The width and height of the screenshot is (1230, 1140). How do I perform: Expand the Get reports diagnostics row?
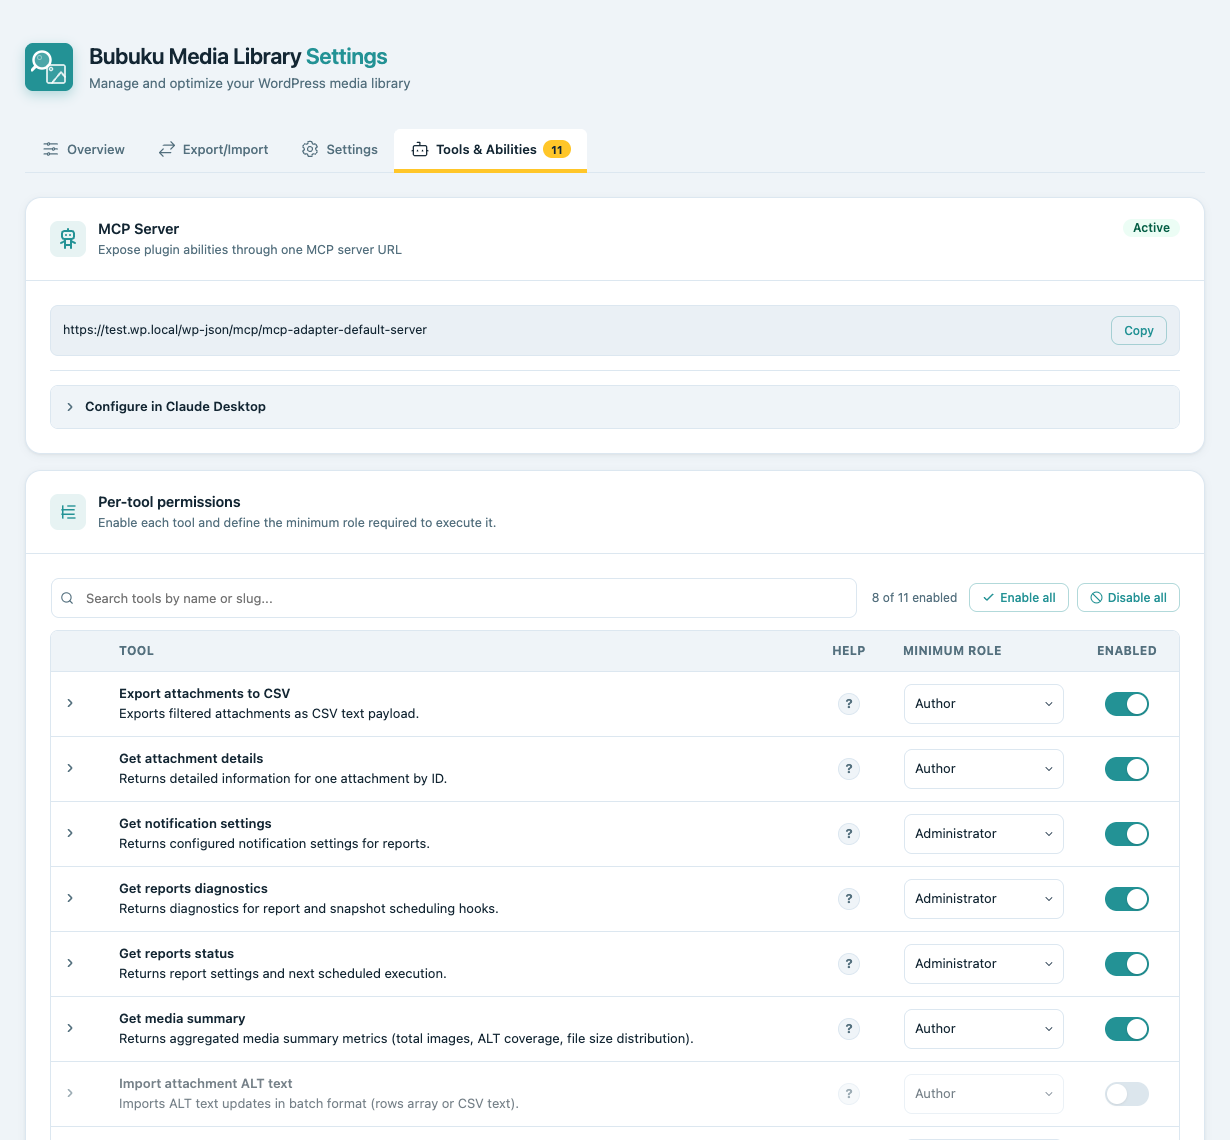(70, 898)
